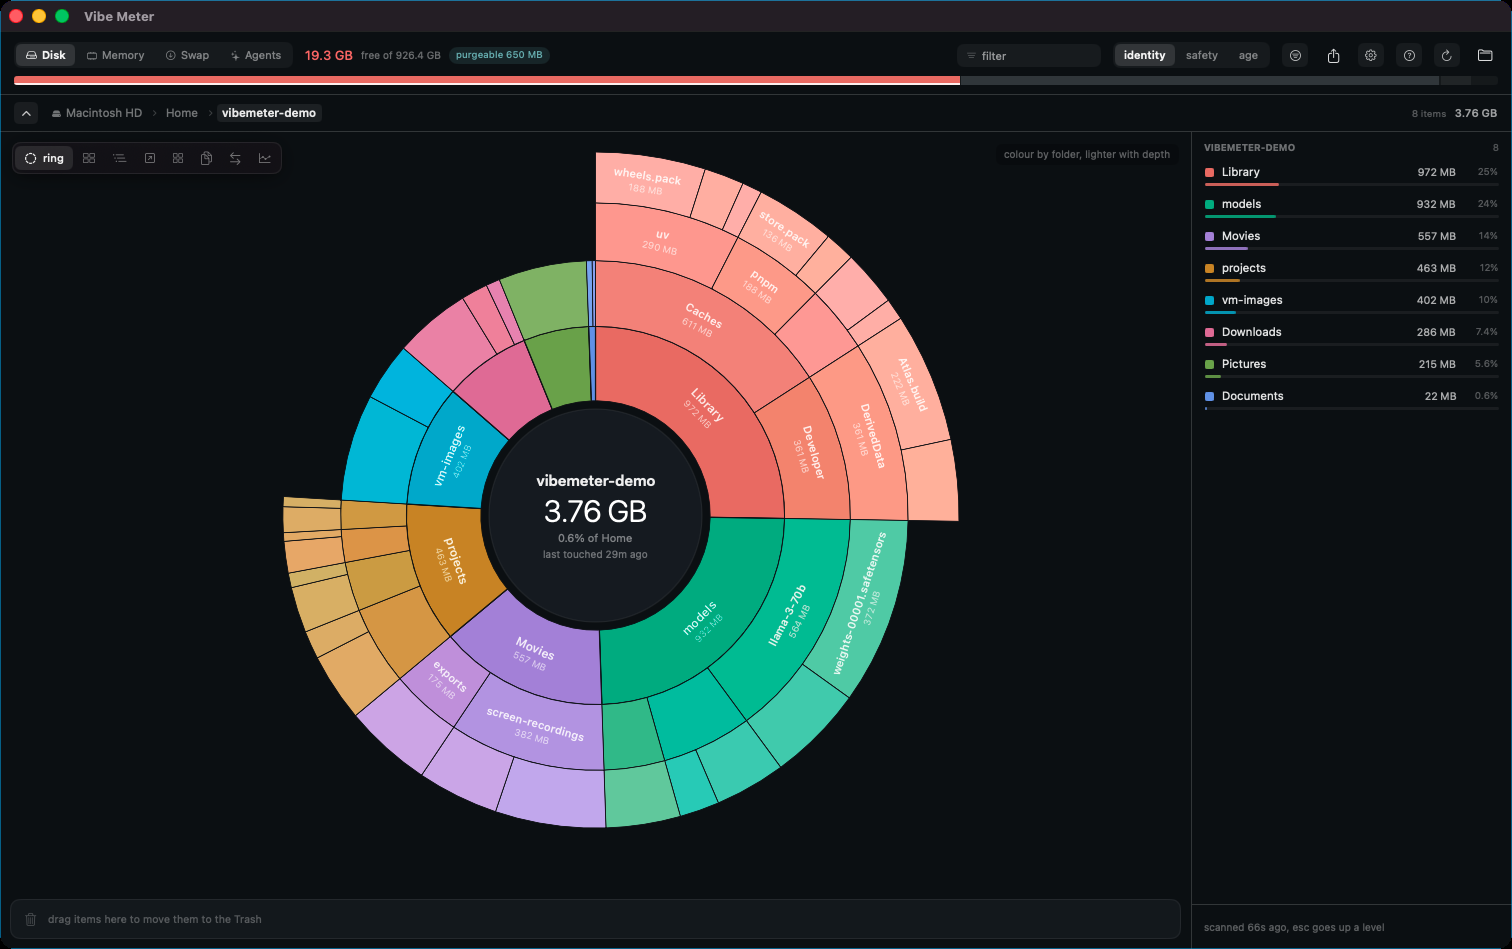This screenshot has height=949, width=1512.
Task: Select the projects row in sidebar
Action: (x=1351, y=270)
